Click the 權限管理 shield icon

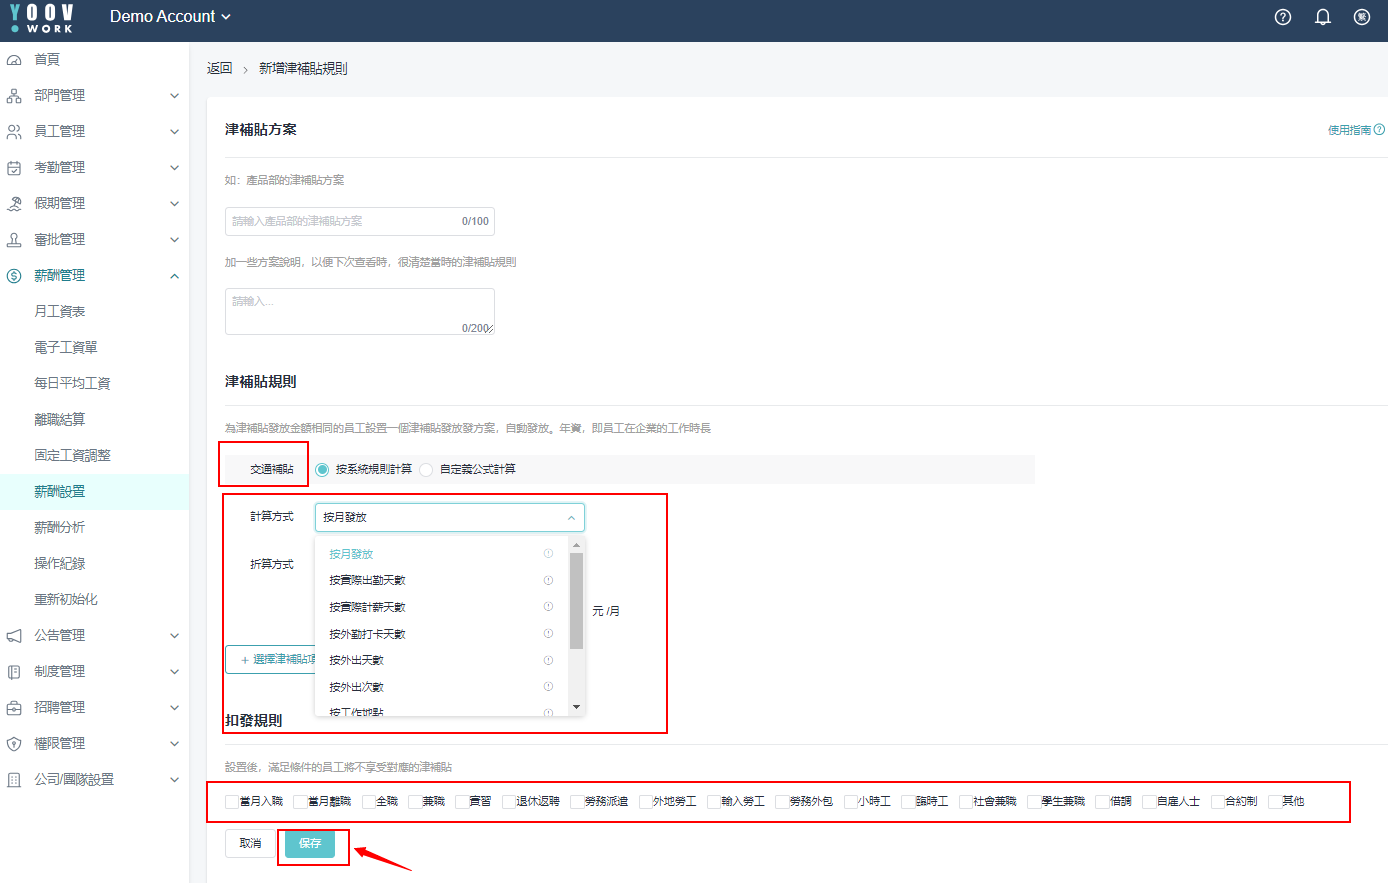point(14,744)
